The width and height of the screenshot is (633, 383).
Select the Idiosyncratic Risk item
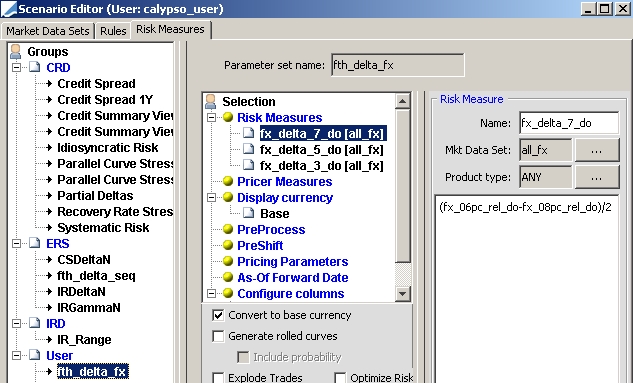pyautogui.click(x=107, y=147)
